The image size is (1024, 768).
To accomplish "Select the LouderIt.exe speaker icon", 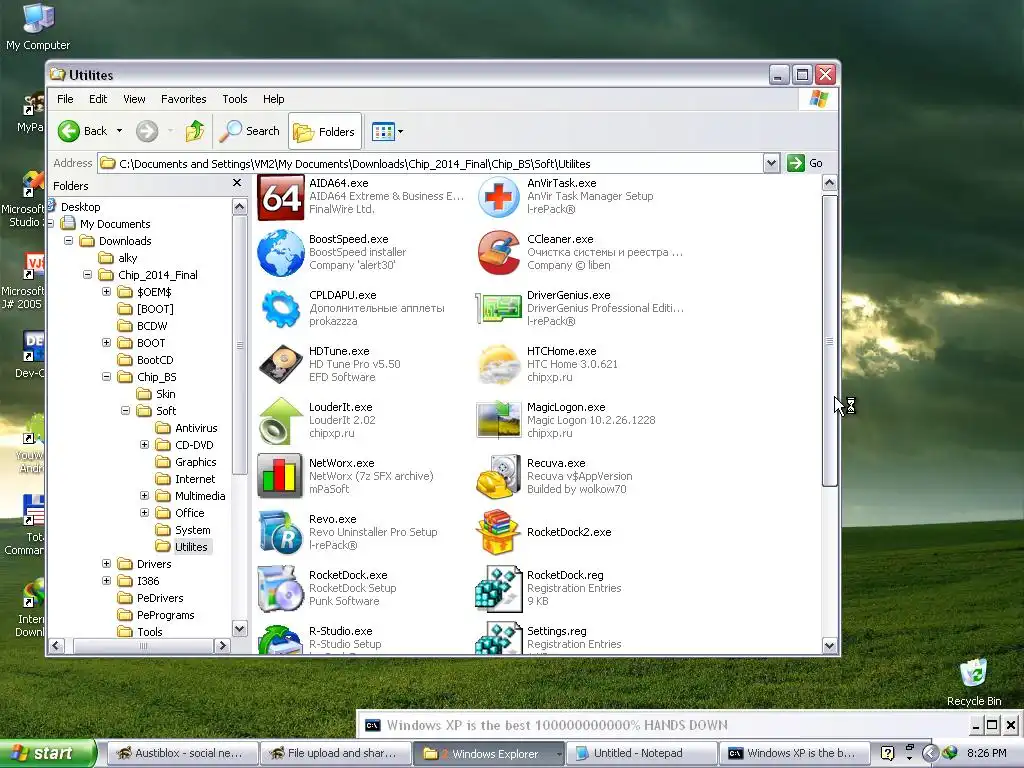I will click(281, 421).
